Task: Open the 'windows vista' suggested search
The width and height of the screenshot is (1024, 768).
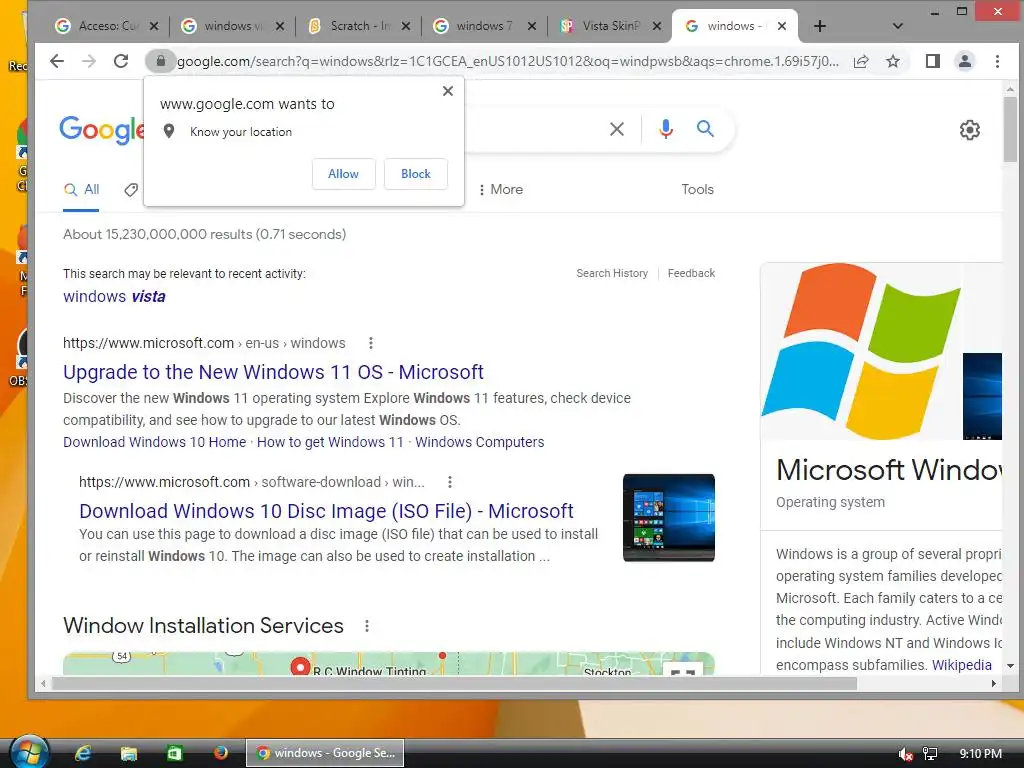Action: click(114, 296)
